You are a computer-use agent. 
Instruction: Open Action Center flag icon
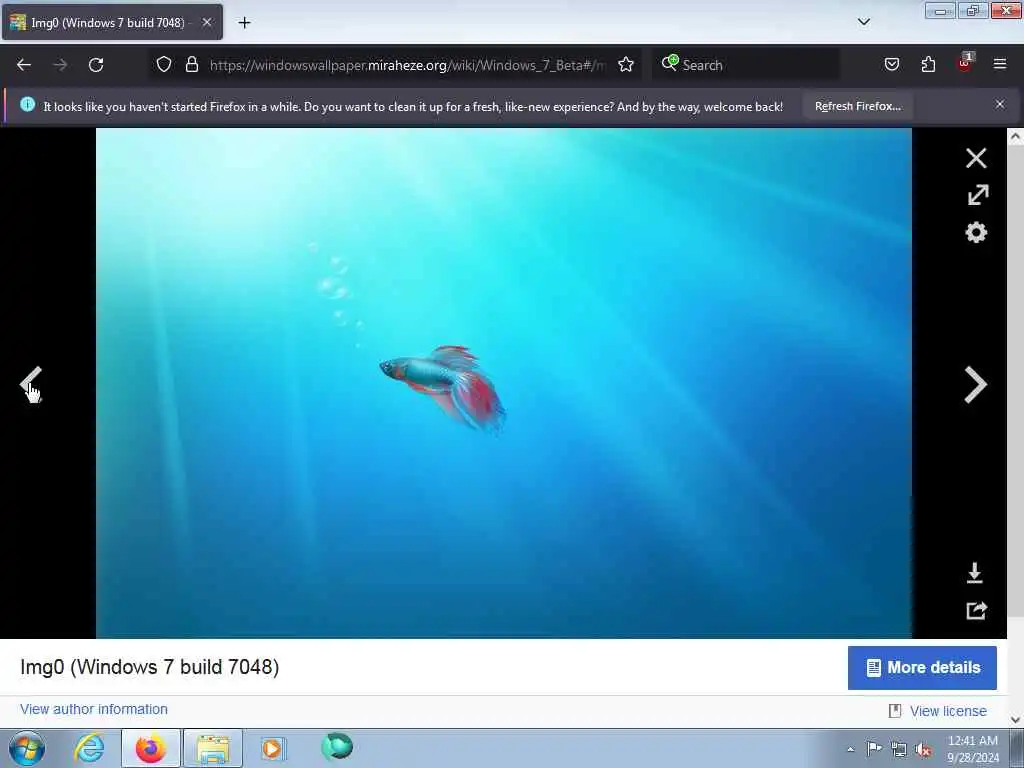pyautogui.click(x=874, y=748)
